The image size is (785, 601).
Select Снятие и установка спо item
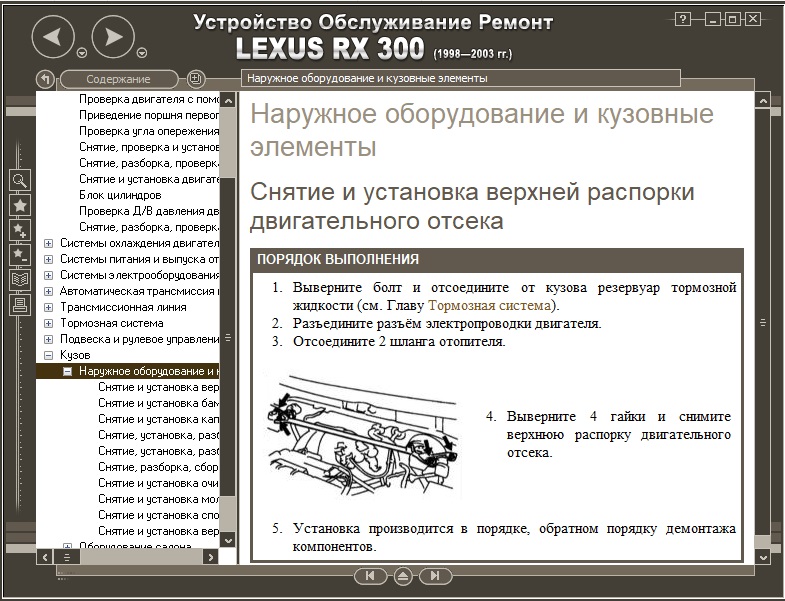[159, 515]
